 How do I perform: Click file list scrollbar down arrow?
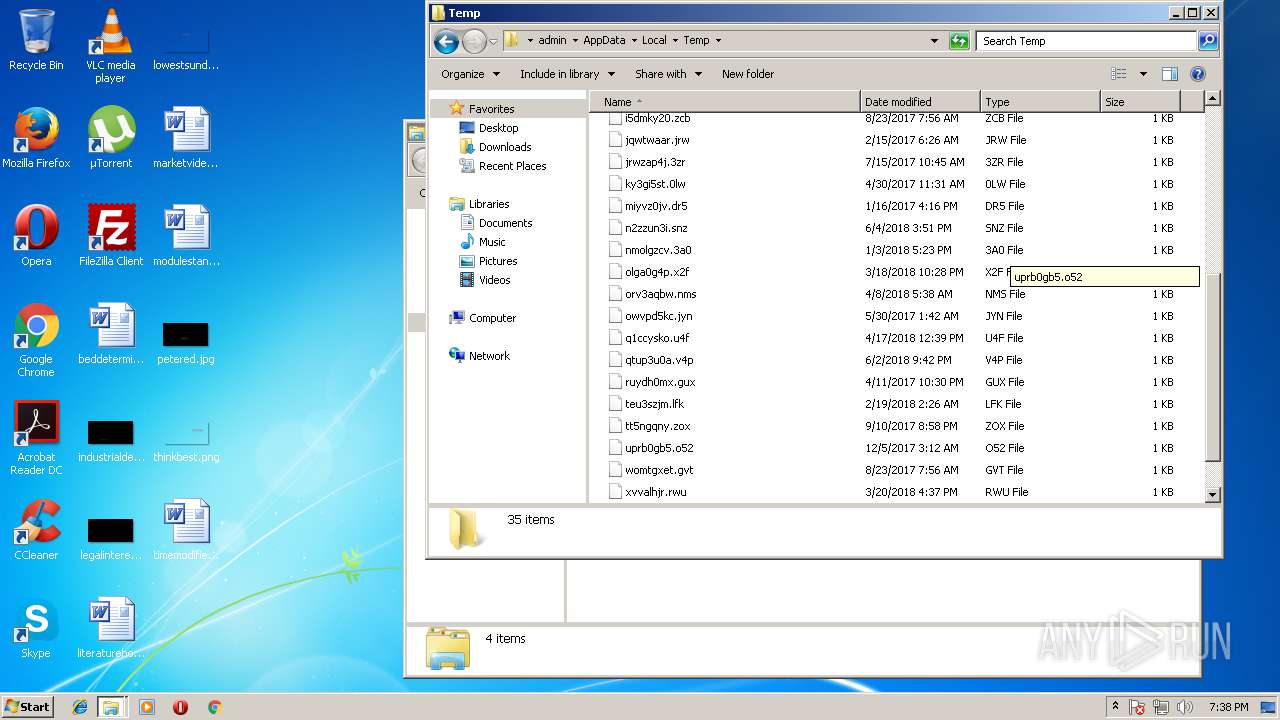(1212, 494)
